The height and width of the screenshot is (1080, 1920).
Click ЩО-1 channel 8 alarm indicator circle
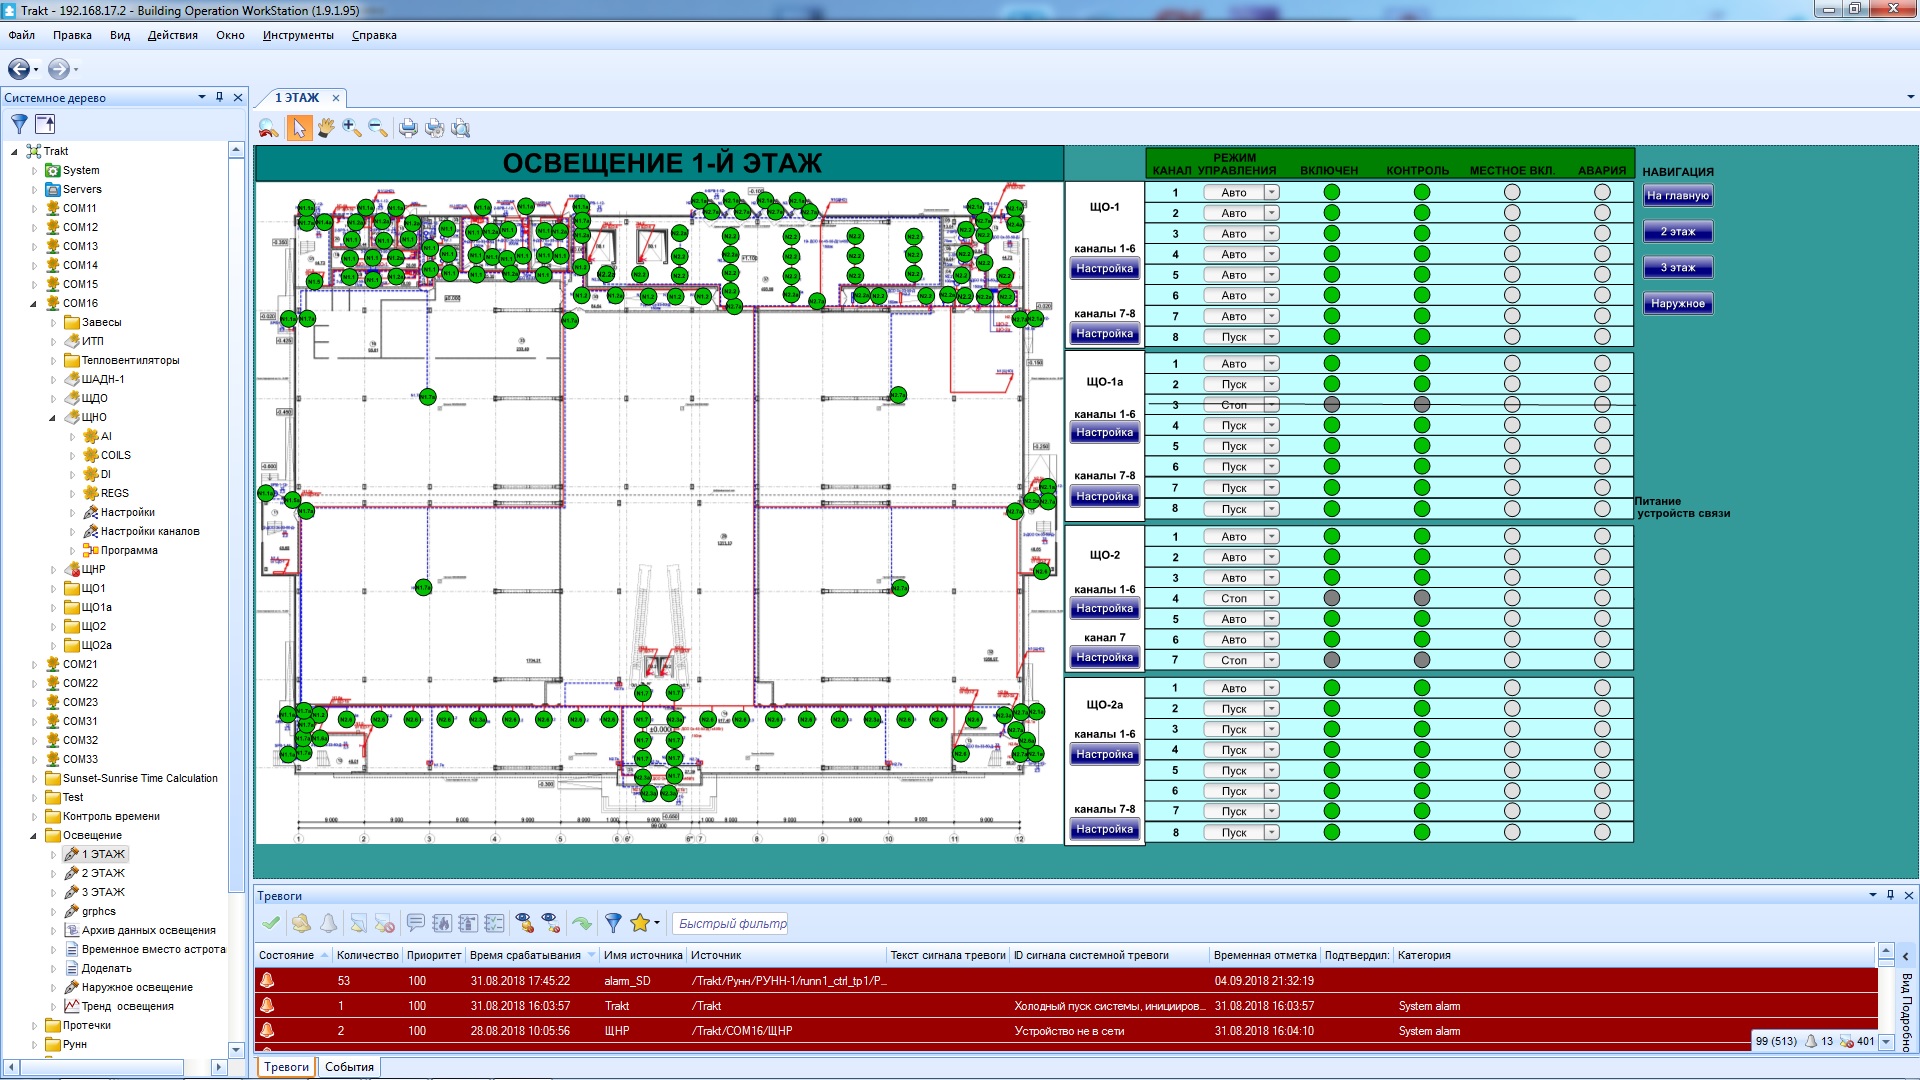click(1602, 337)
